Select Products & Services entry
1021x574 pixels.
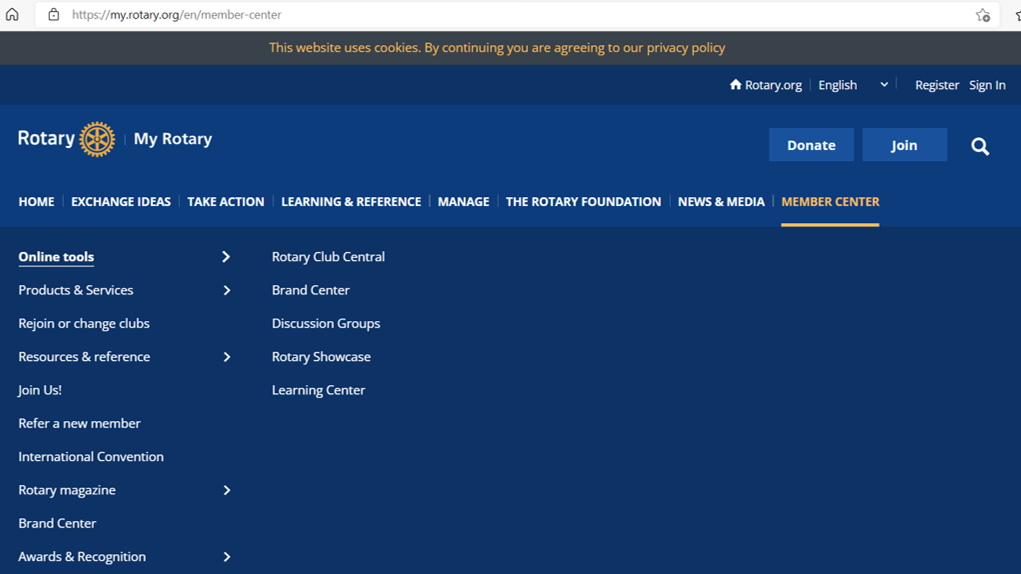coord(76,290)
